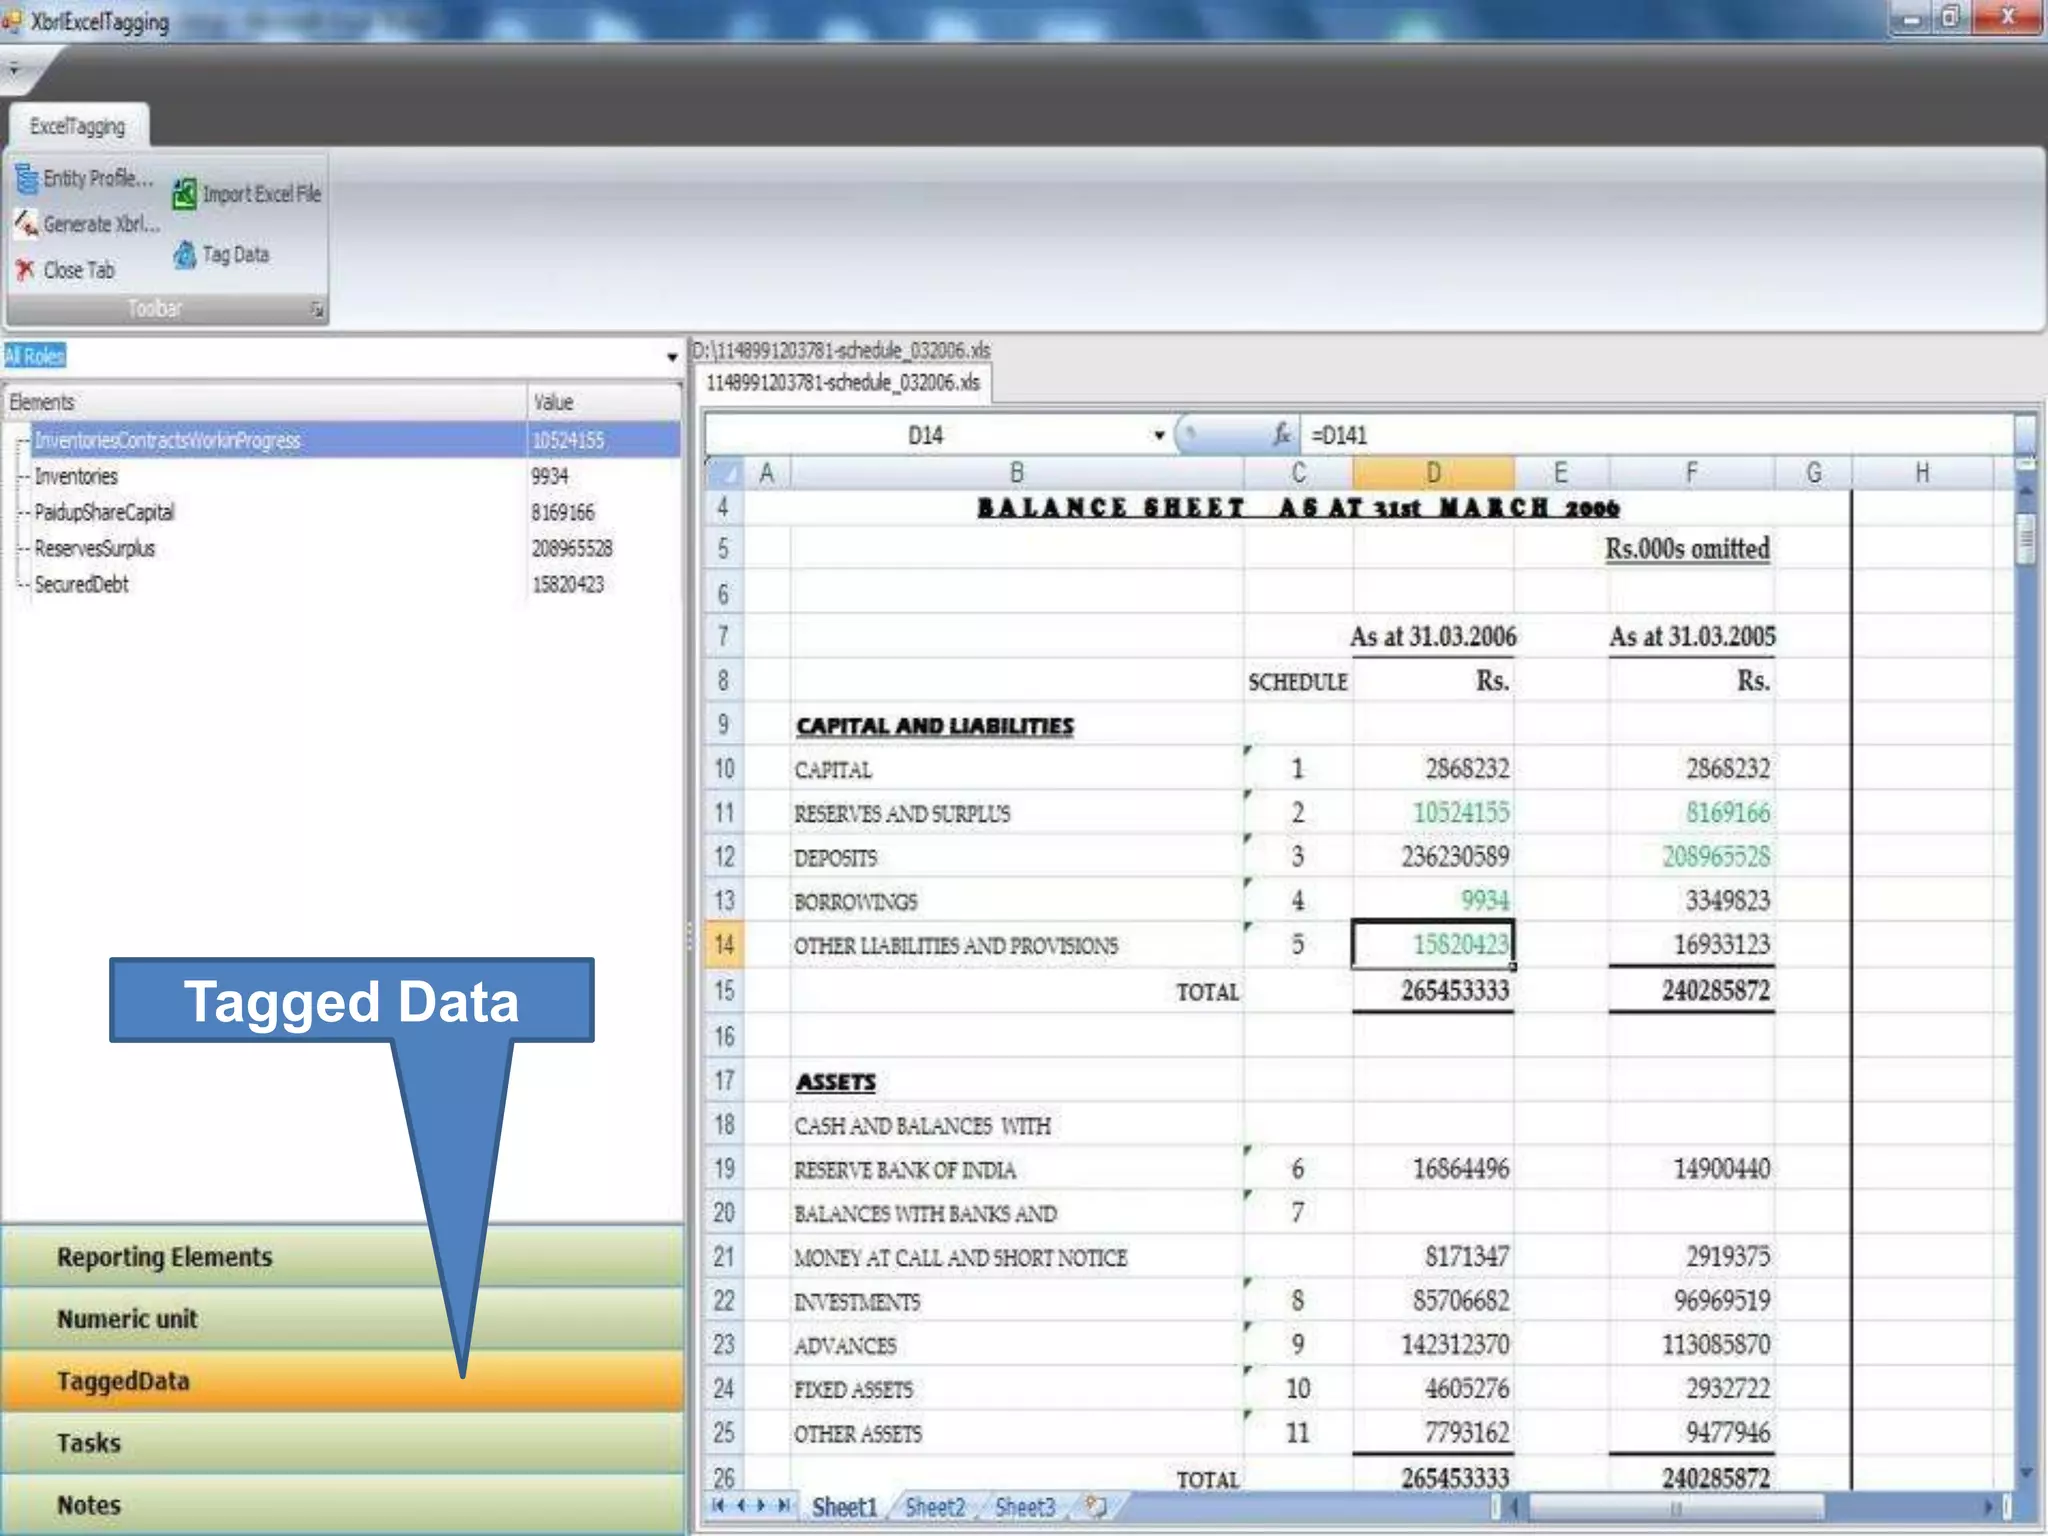The image size is (2048, 1536).
Task: Click the Generate Xbrl icon
Action: 26,225
